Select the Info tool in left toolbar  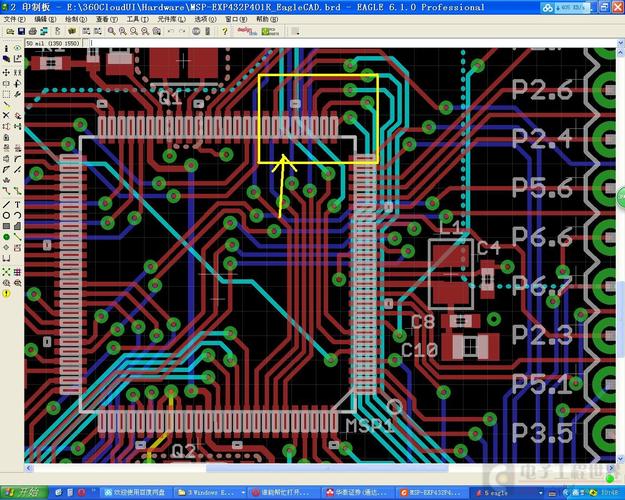coord(6,47)
